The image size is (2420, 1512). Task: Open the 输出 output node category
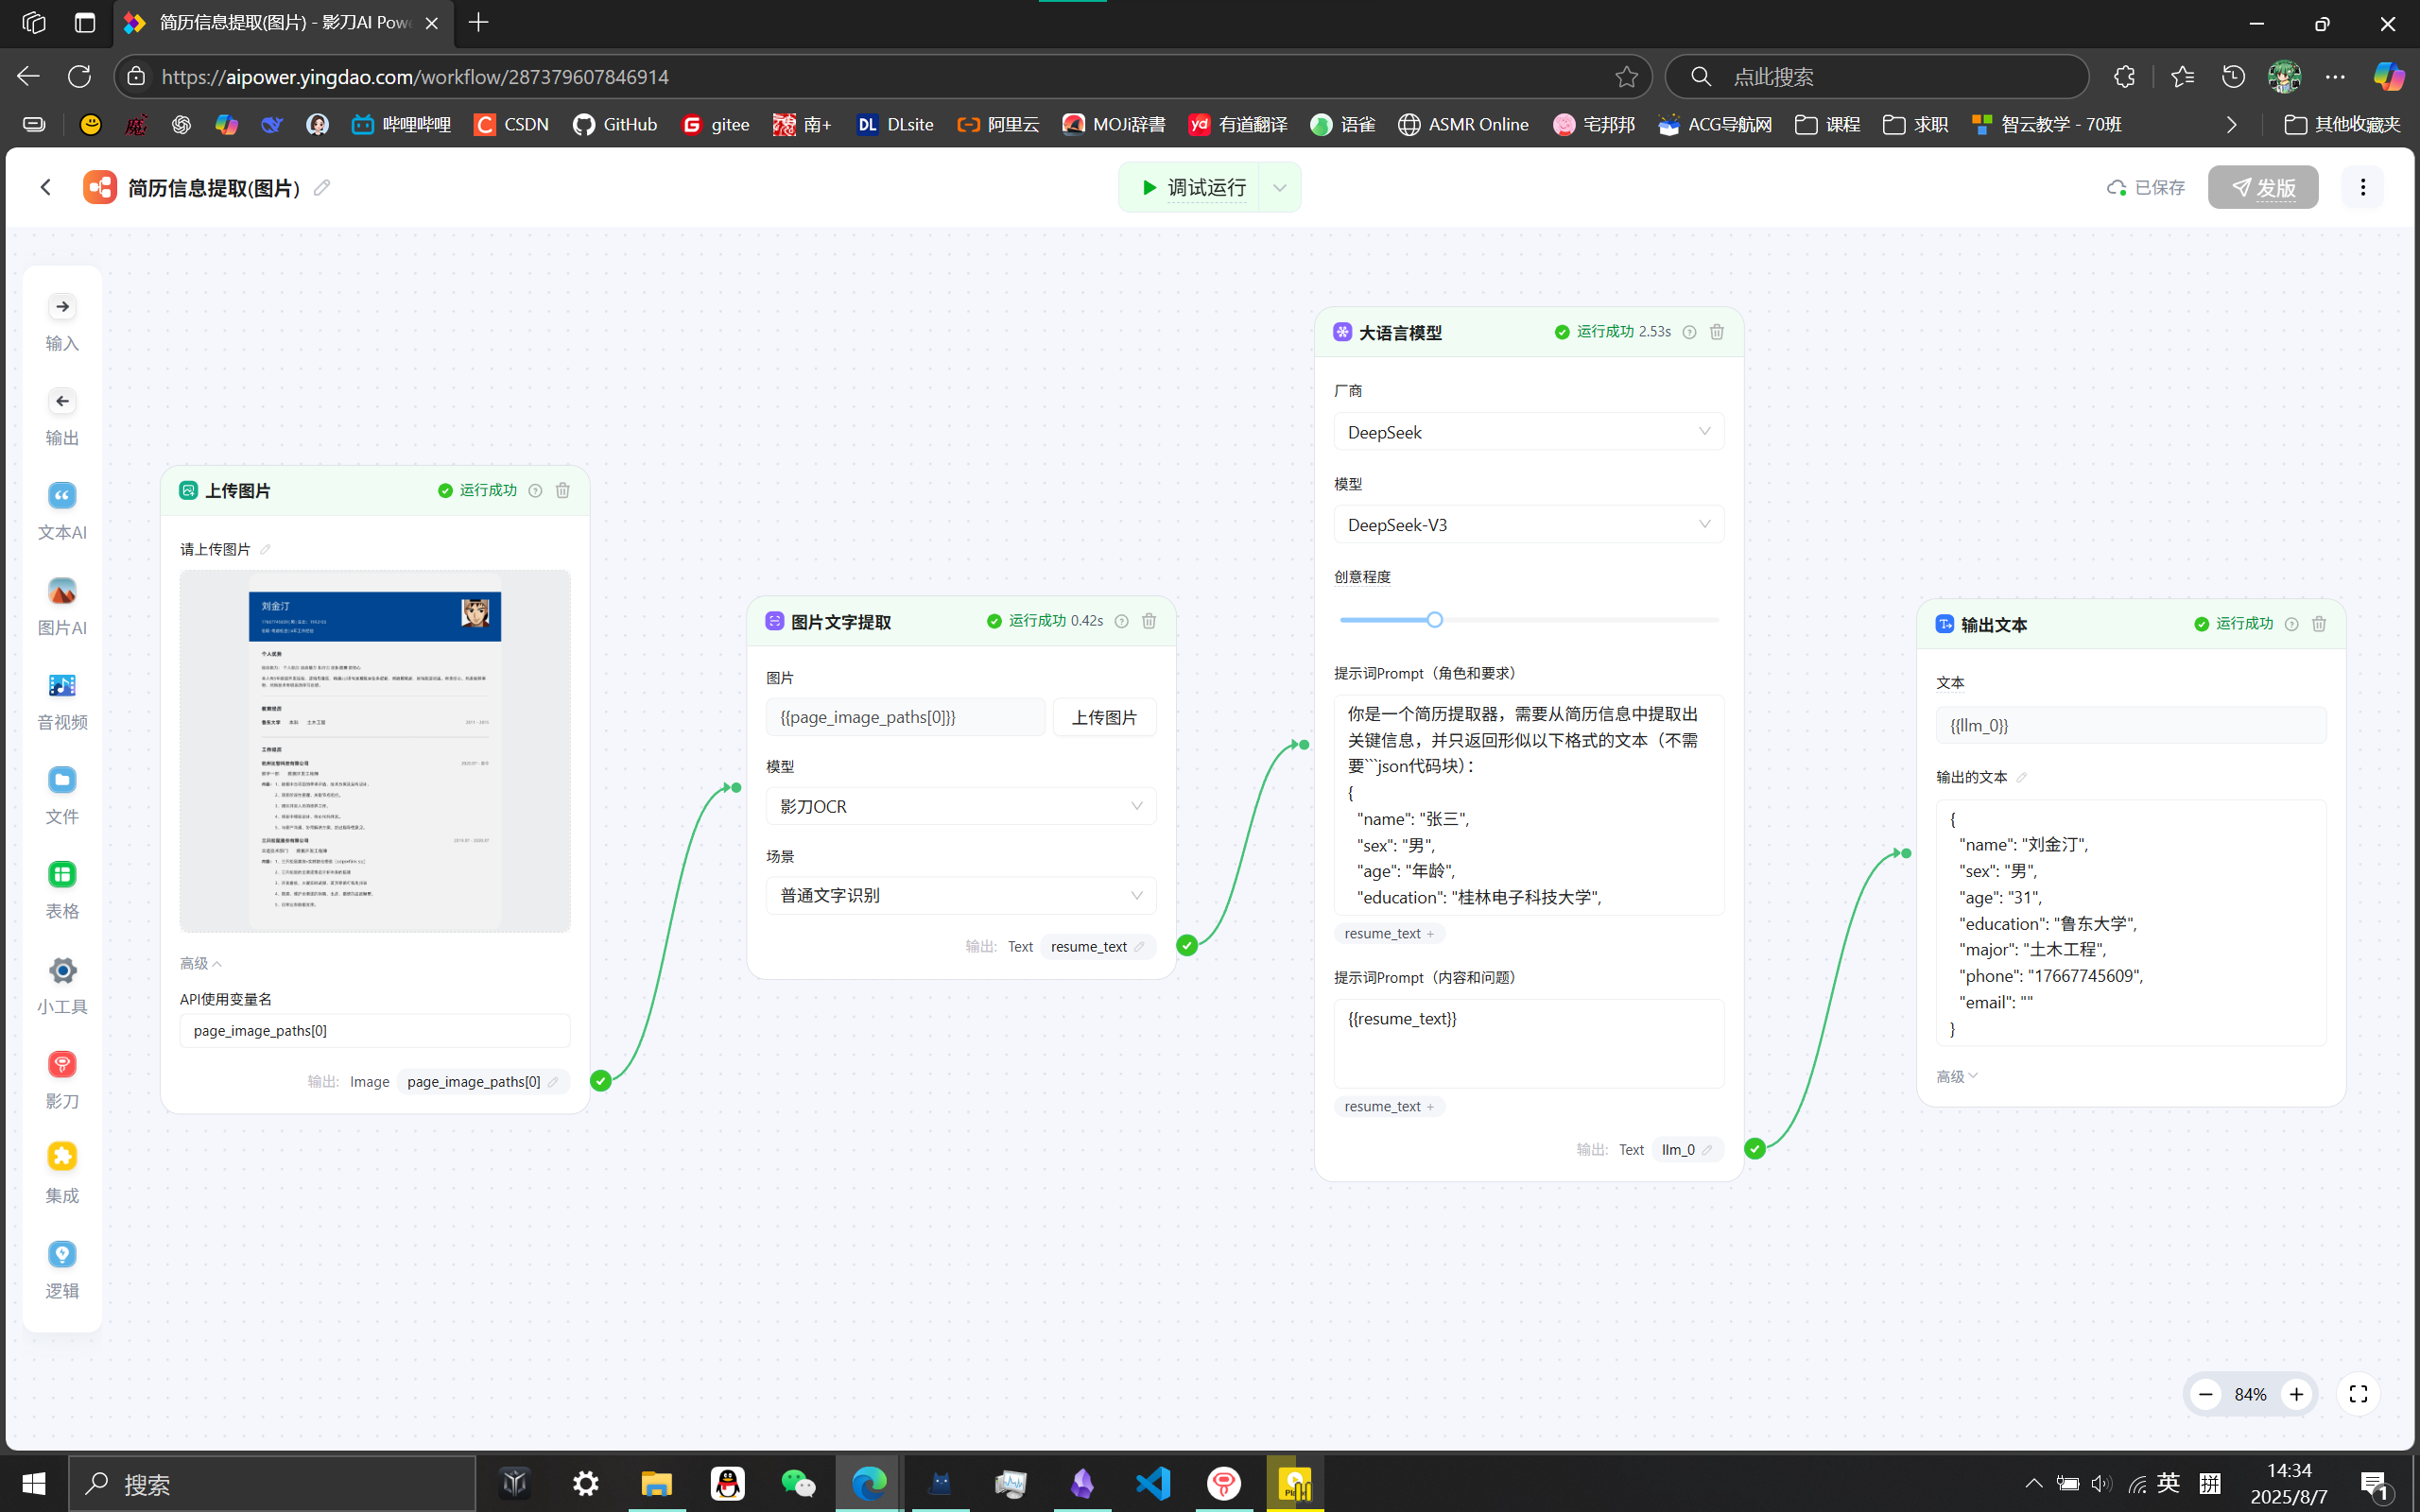(62, 418)
